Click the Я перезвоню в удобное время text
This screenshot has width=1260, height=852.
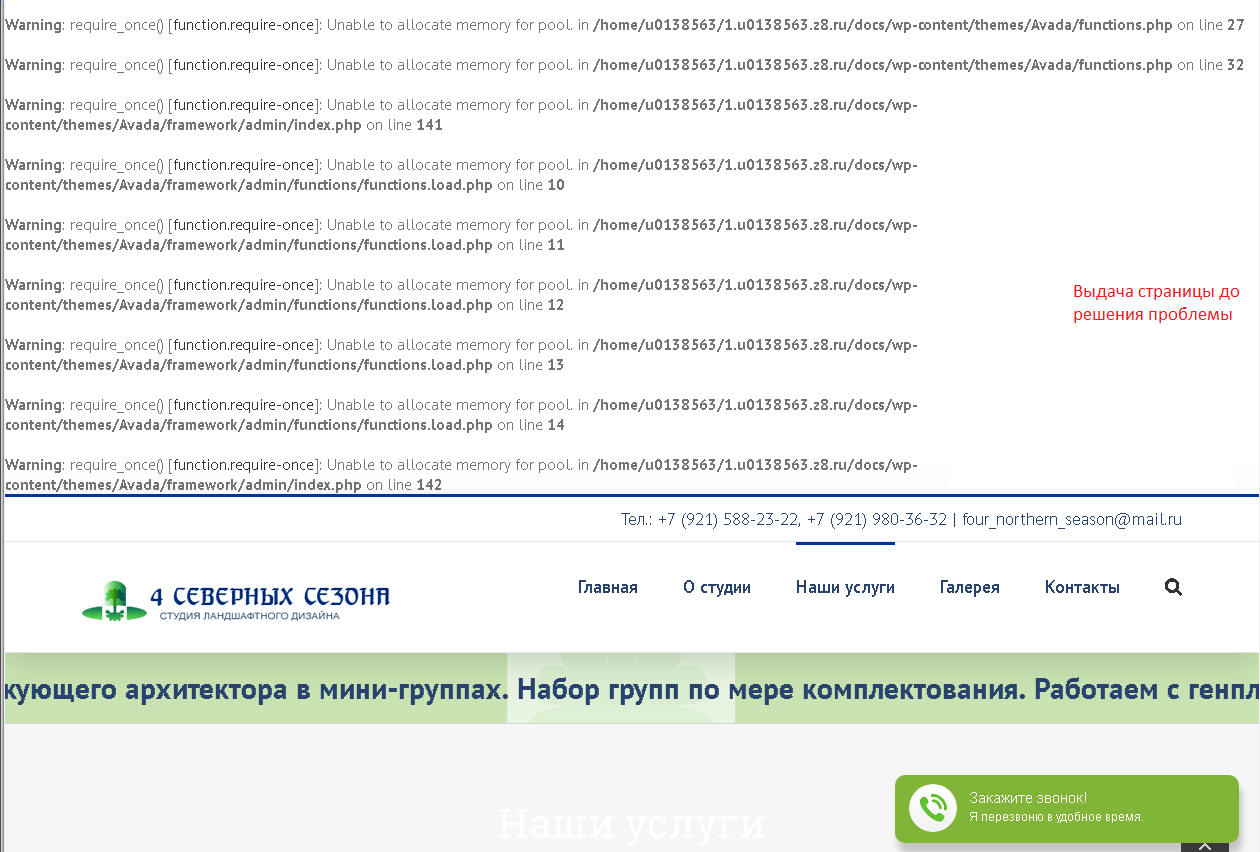[1056, 817]
